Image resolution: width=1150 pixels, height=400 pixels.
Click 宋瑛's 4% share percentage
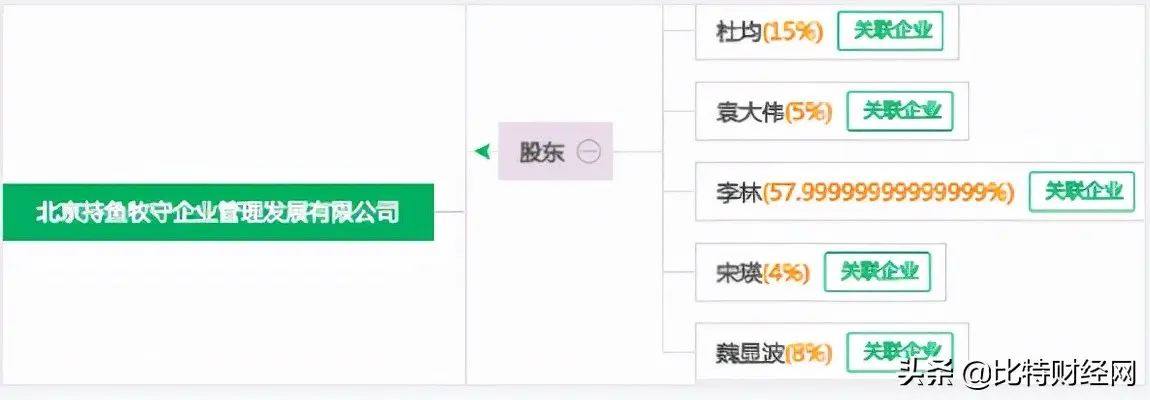coord(786,273)
